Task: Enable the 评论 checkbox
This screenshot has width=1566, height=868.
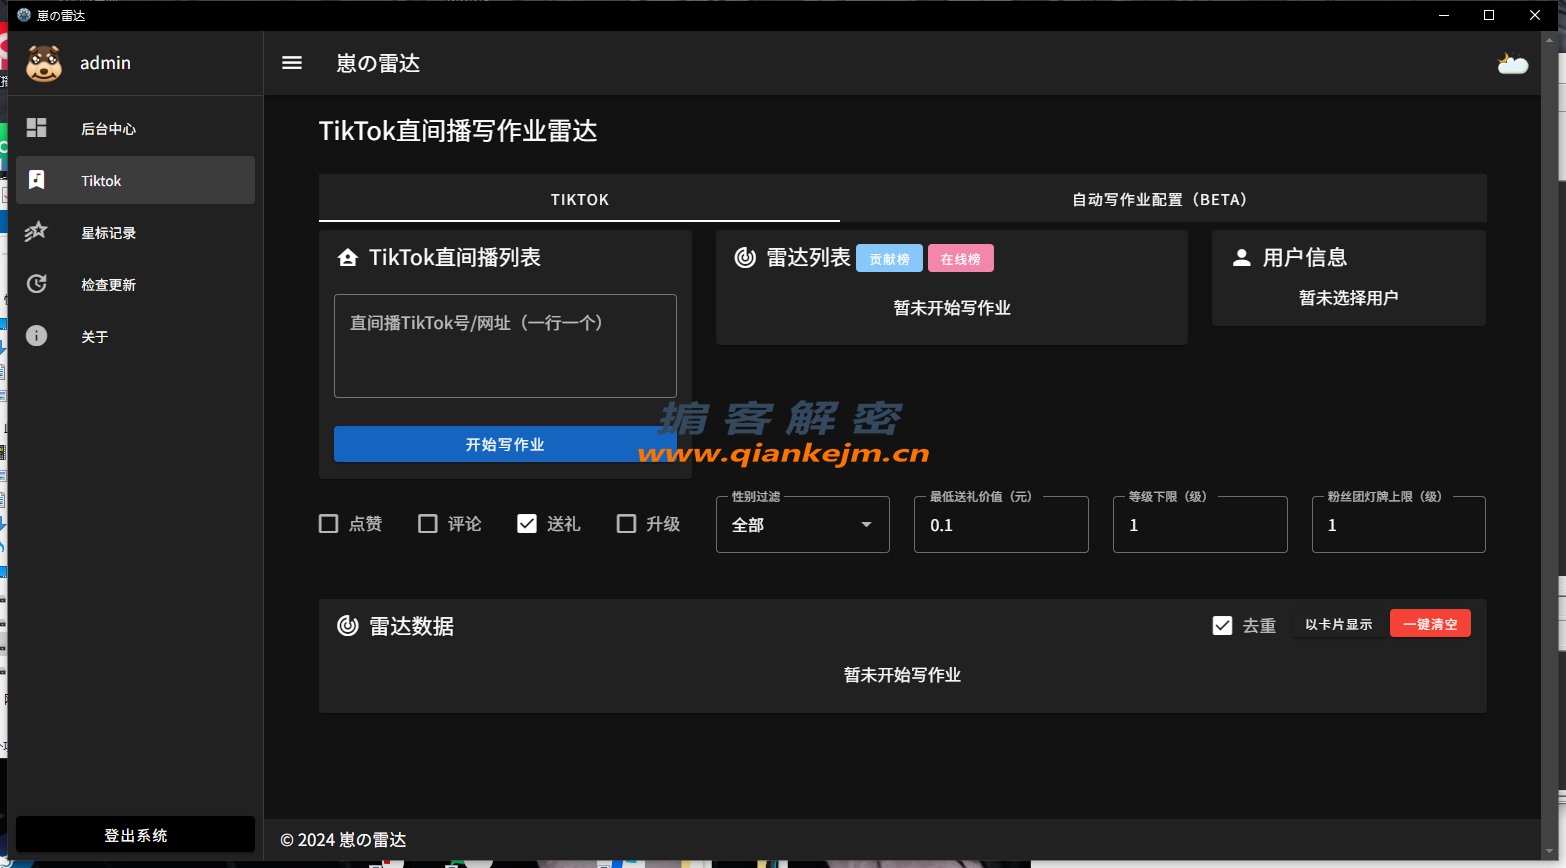Action: 428,524
